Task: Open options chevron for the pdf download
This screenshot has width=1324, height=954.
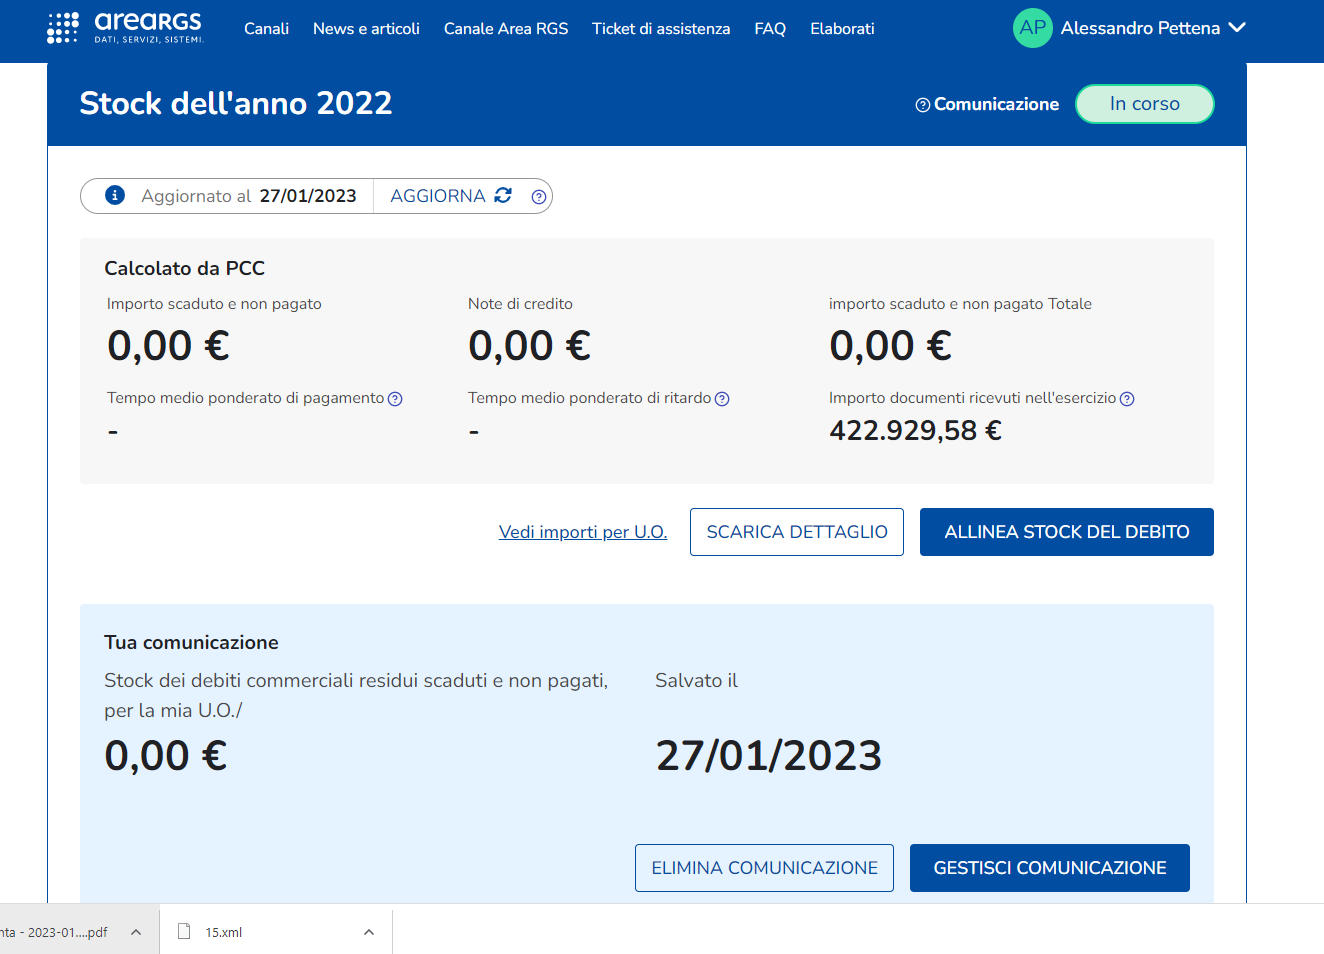Action: [136, 932]
